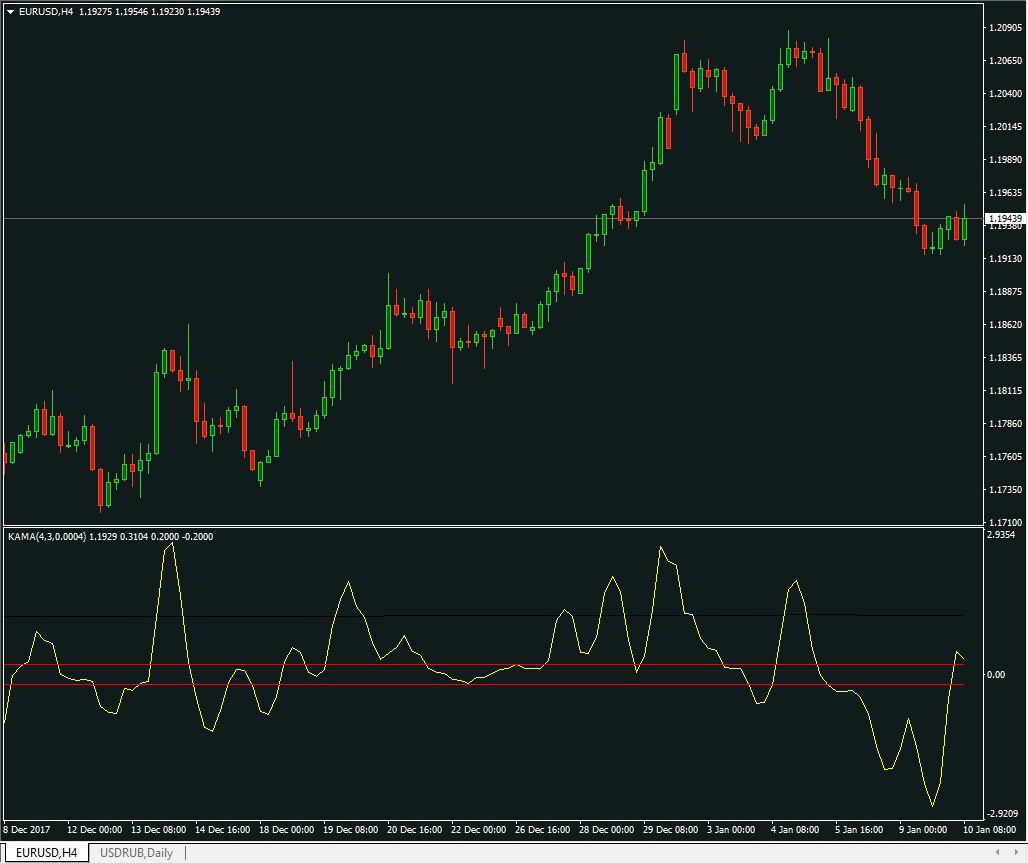Viewport: 1028px width, 863px height.
Task: Click indicator scale value 0.00
Action: click(x=996, y=675)
